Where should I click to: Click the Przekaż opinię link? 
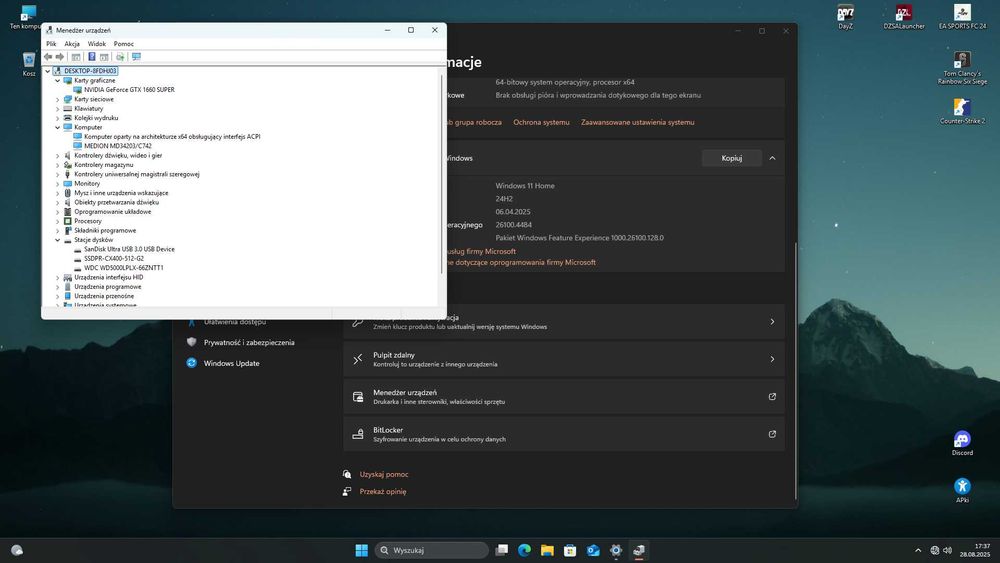pos(383,492)
